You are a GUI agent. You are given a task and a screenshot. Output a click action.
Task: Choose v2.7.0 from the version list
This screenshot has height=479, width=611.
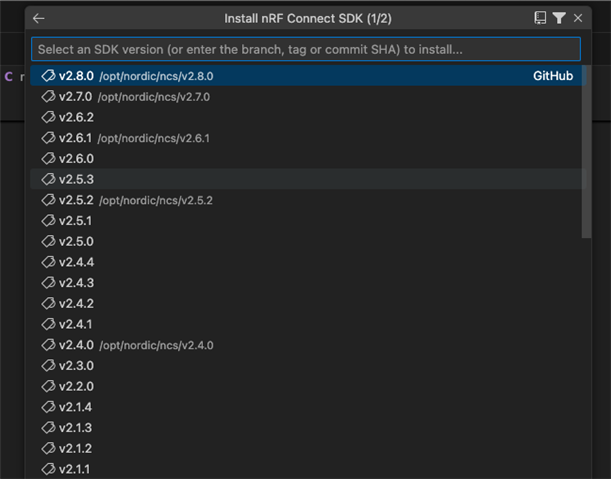(x=308, y=96)
